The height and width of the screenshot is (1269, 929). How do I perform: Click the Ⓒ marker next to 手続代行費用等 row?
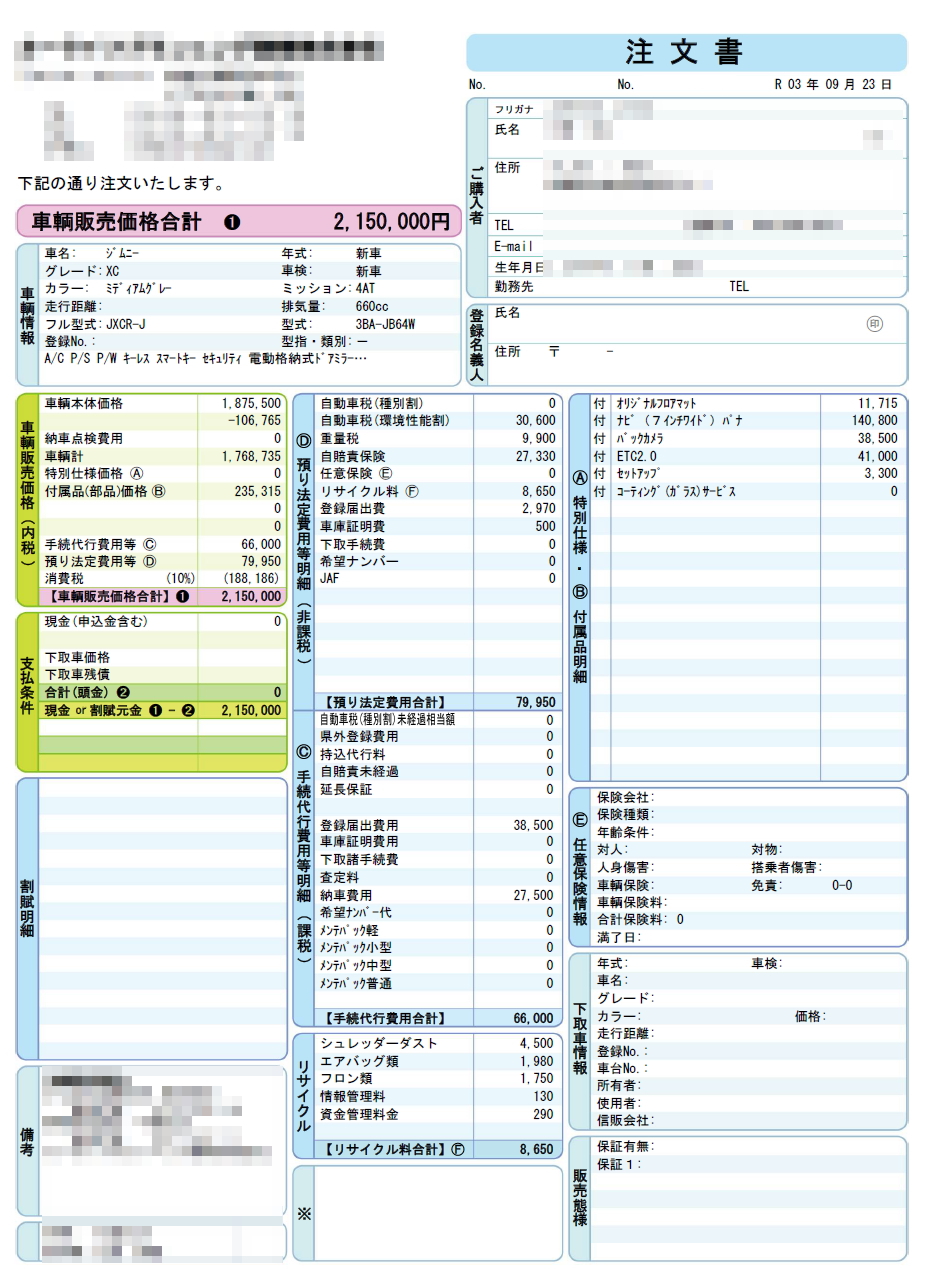pos(150,544)
